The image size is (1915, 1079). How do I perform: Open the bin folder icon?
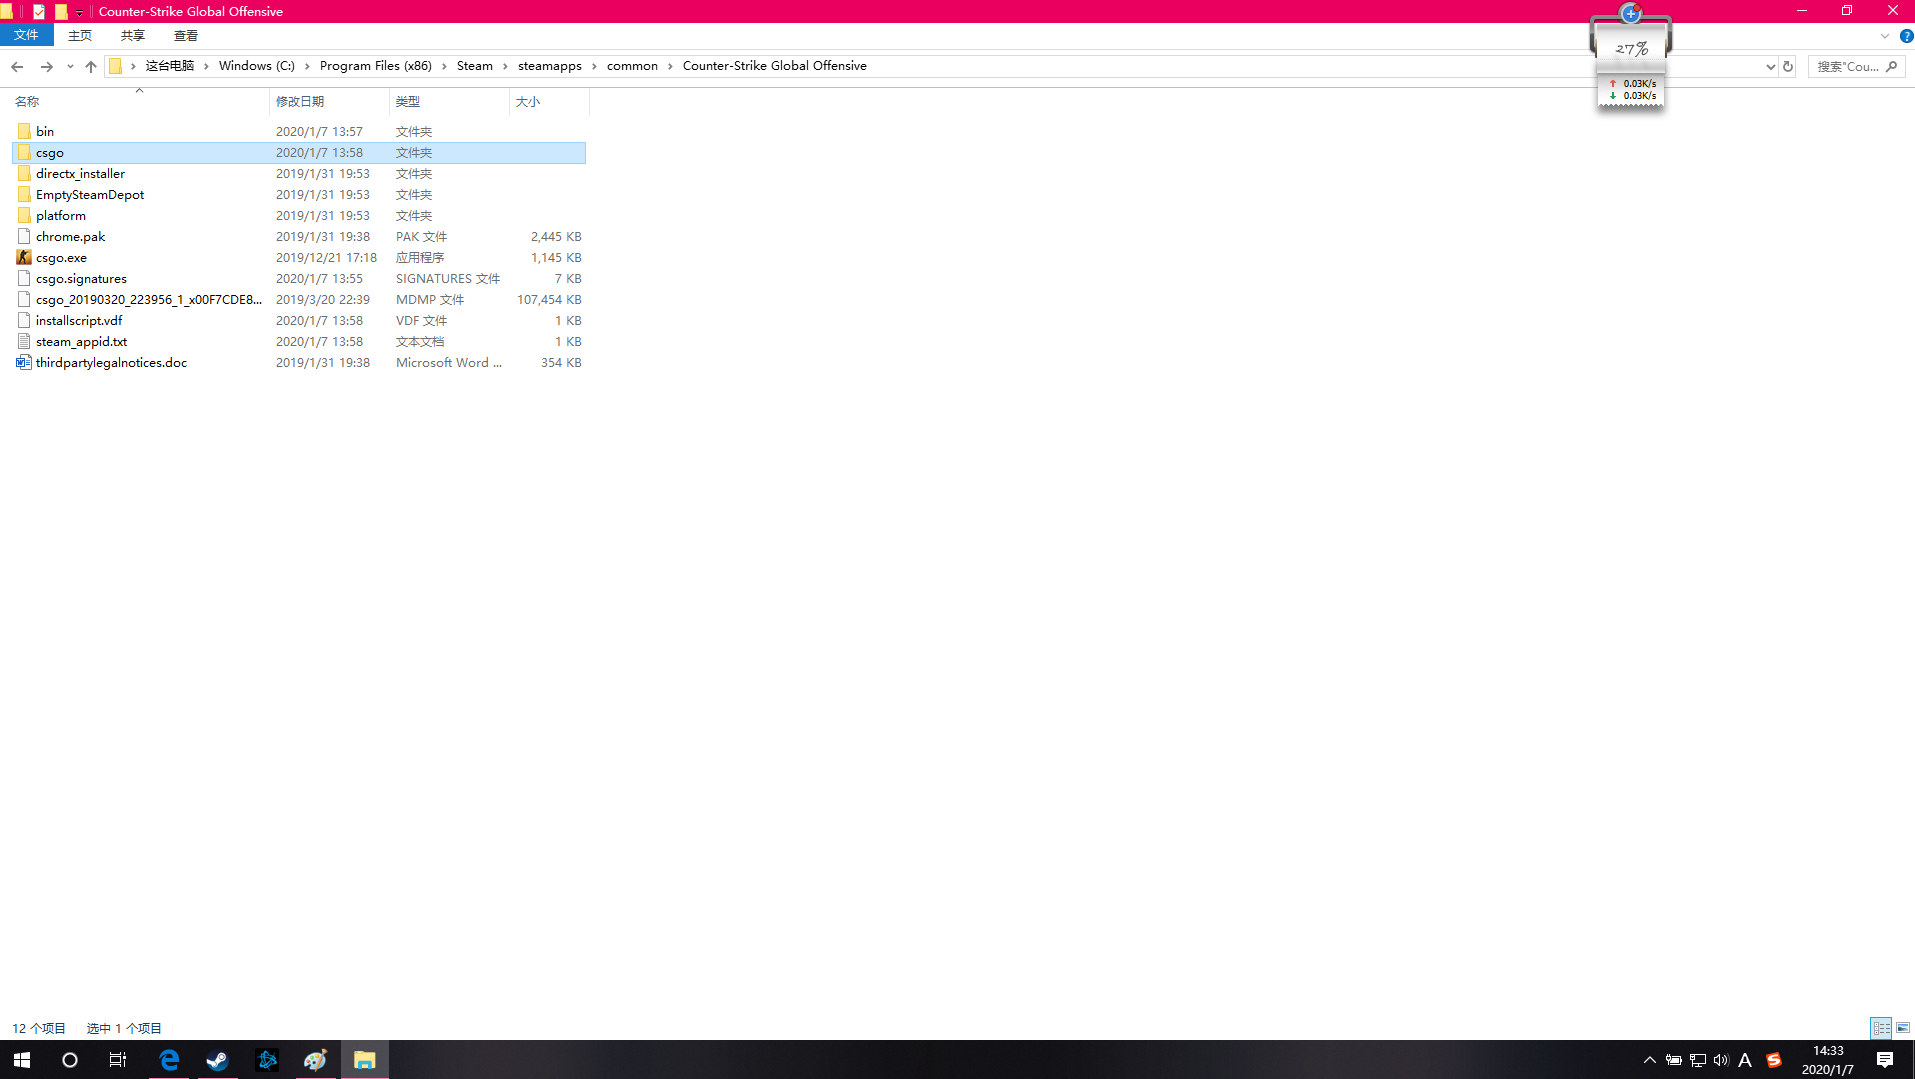point(24,131)
